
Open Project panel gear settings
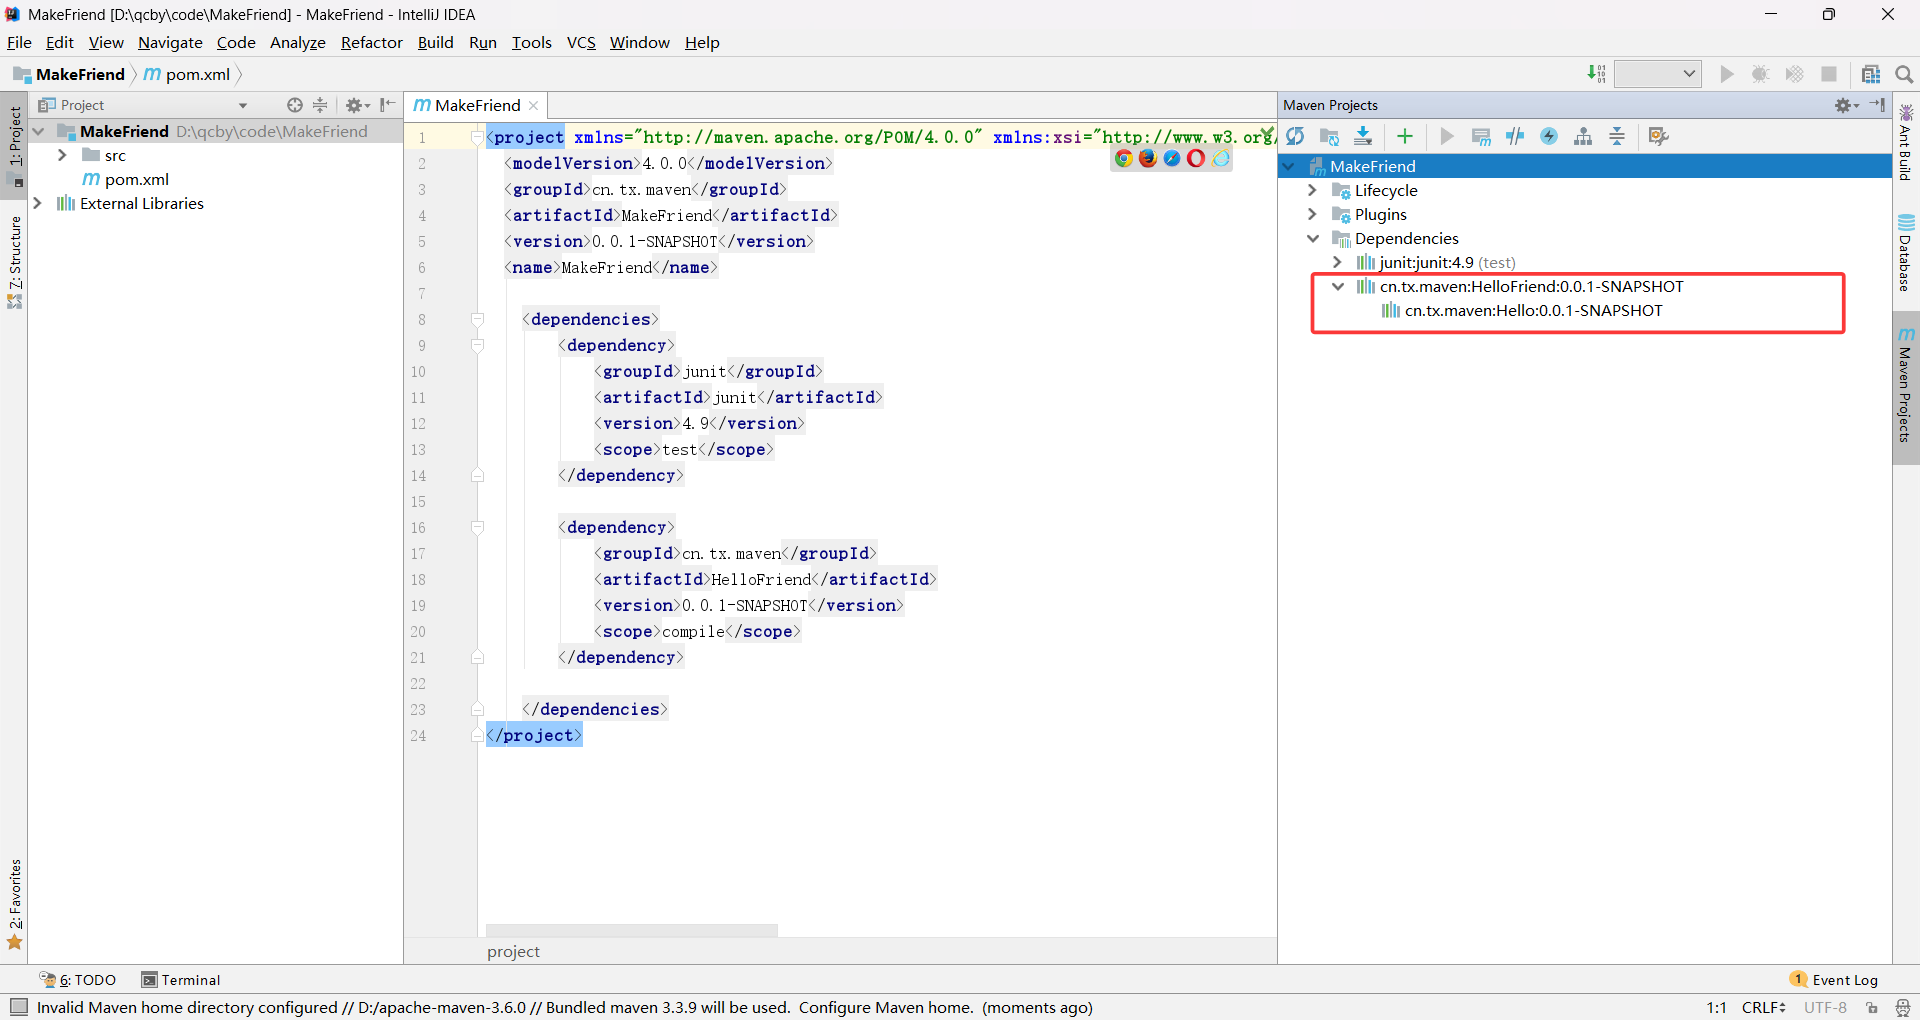pos(357,105)
